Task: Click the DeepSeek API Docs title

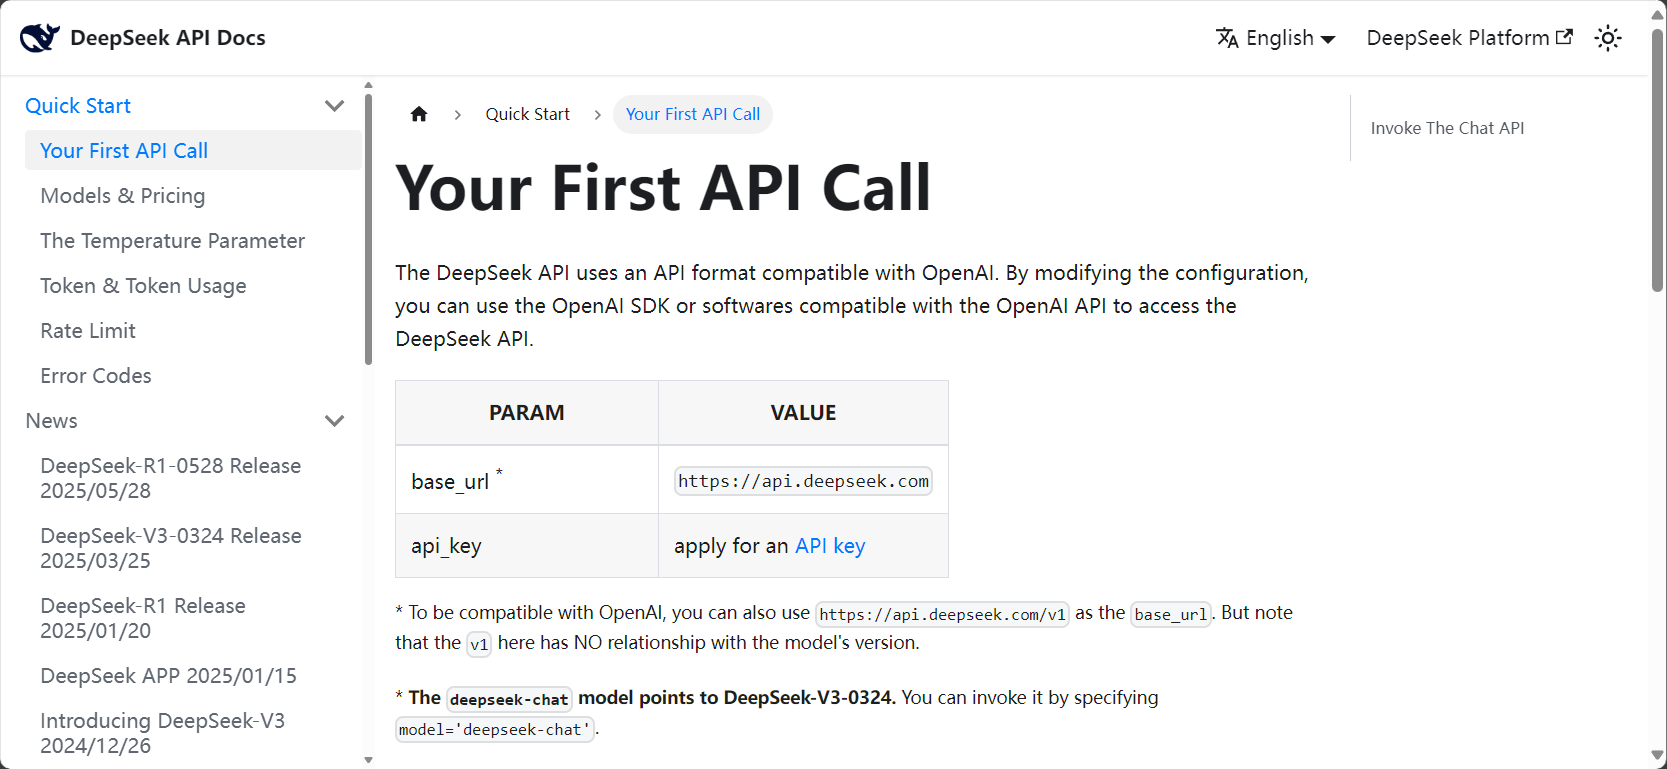Action: tap(168, 38)
